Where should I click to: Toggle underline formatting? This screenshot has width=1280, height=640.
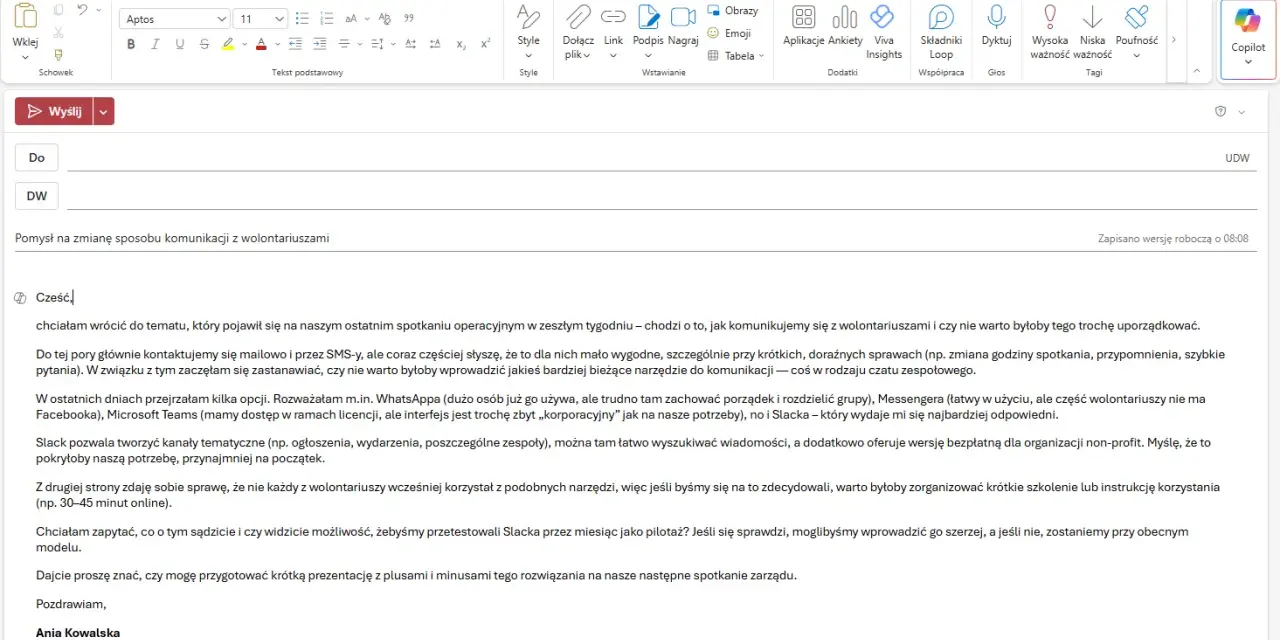point(180,44)
